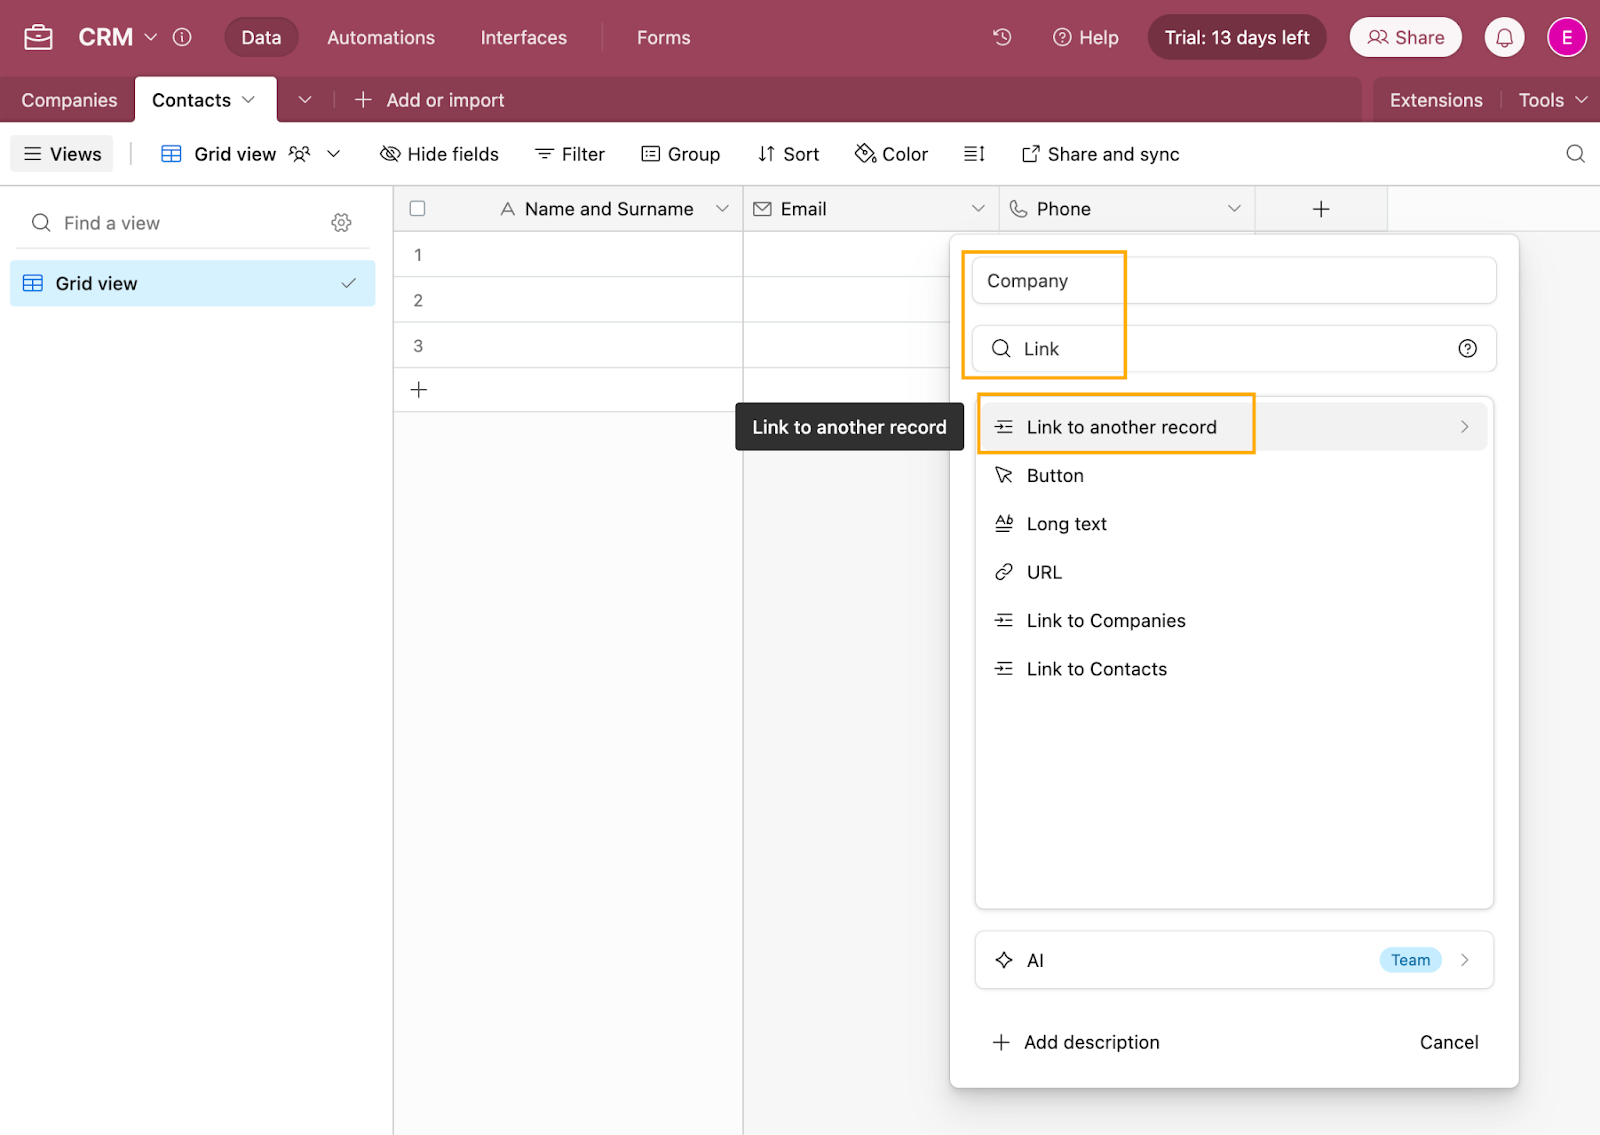Add a new row with the plus below row 3
The image size is (1600, 1135).
point(419,390)
